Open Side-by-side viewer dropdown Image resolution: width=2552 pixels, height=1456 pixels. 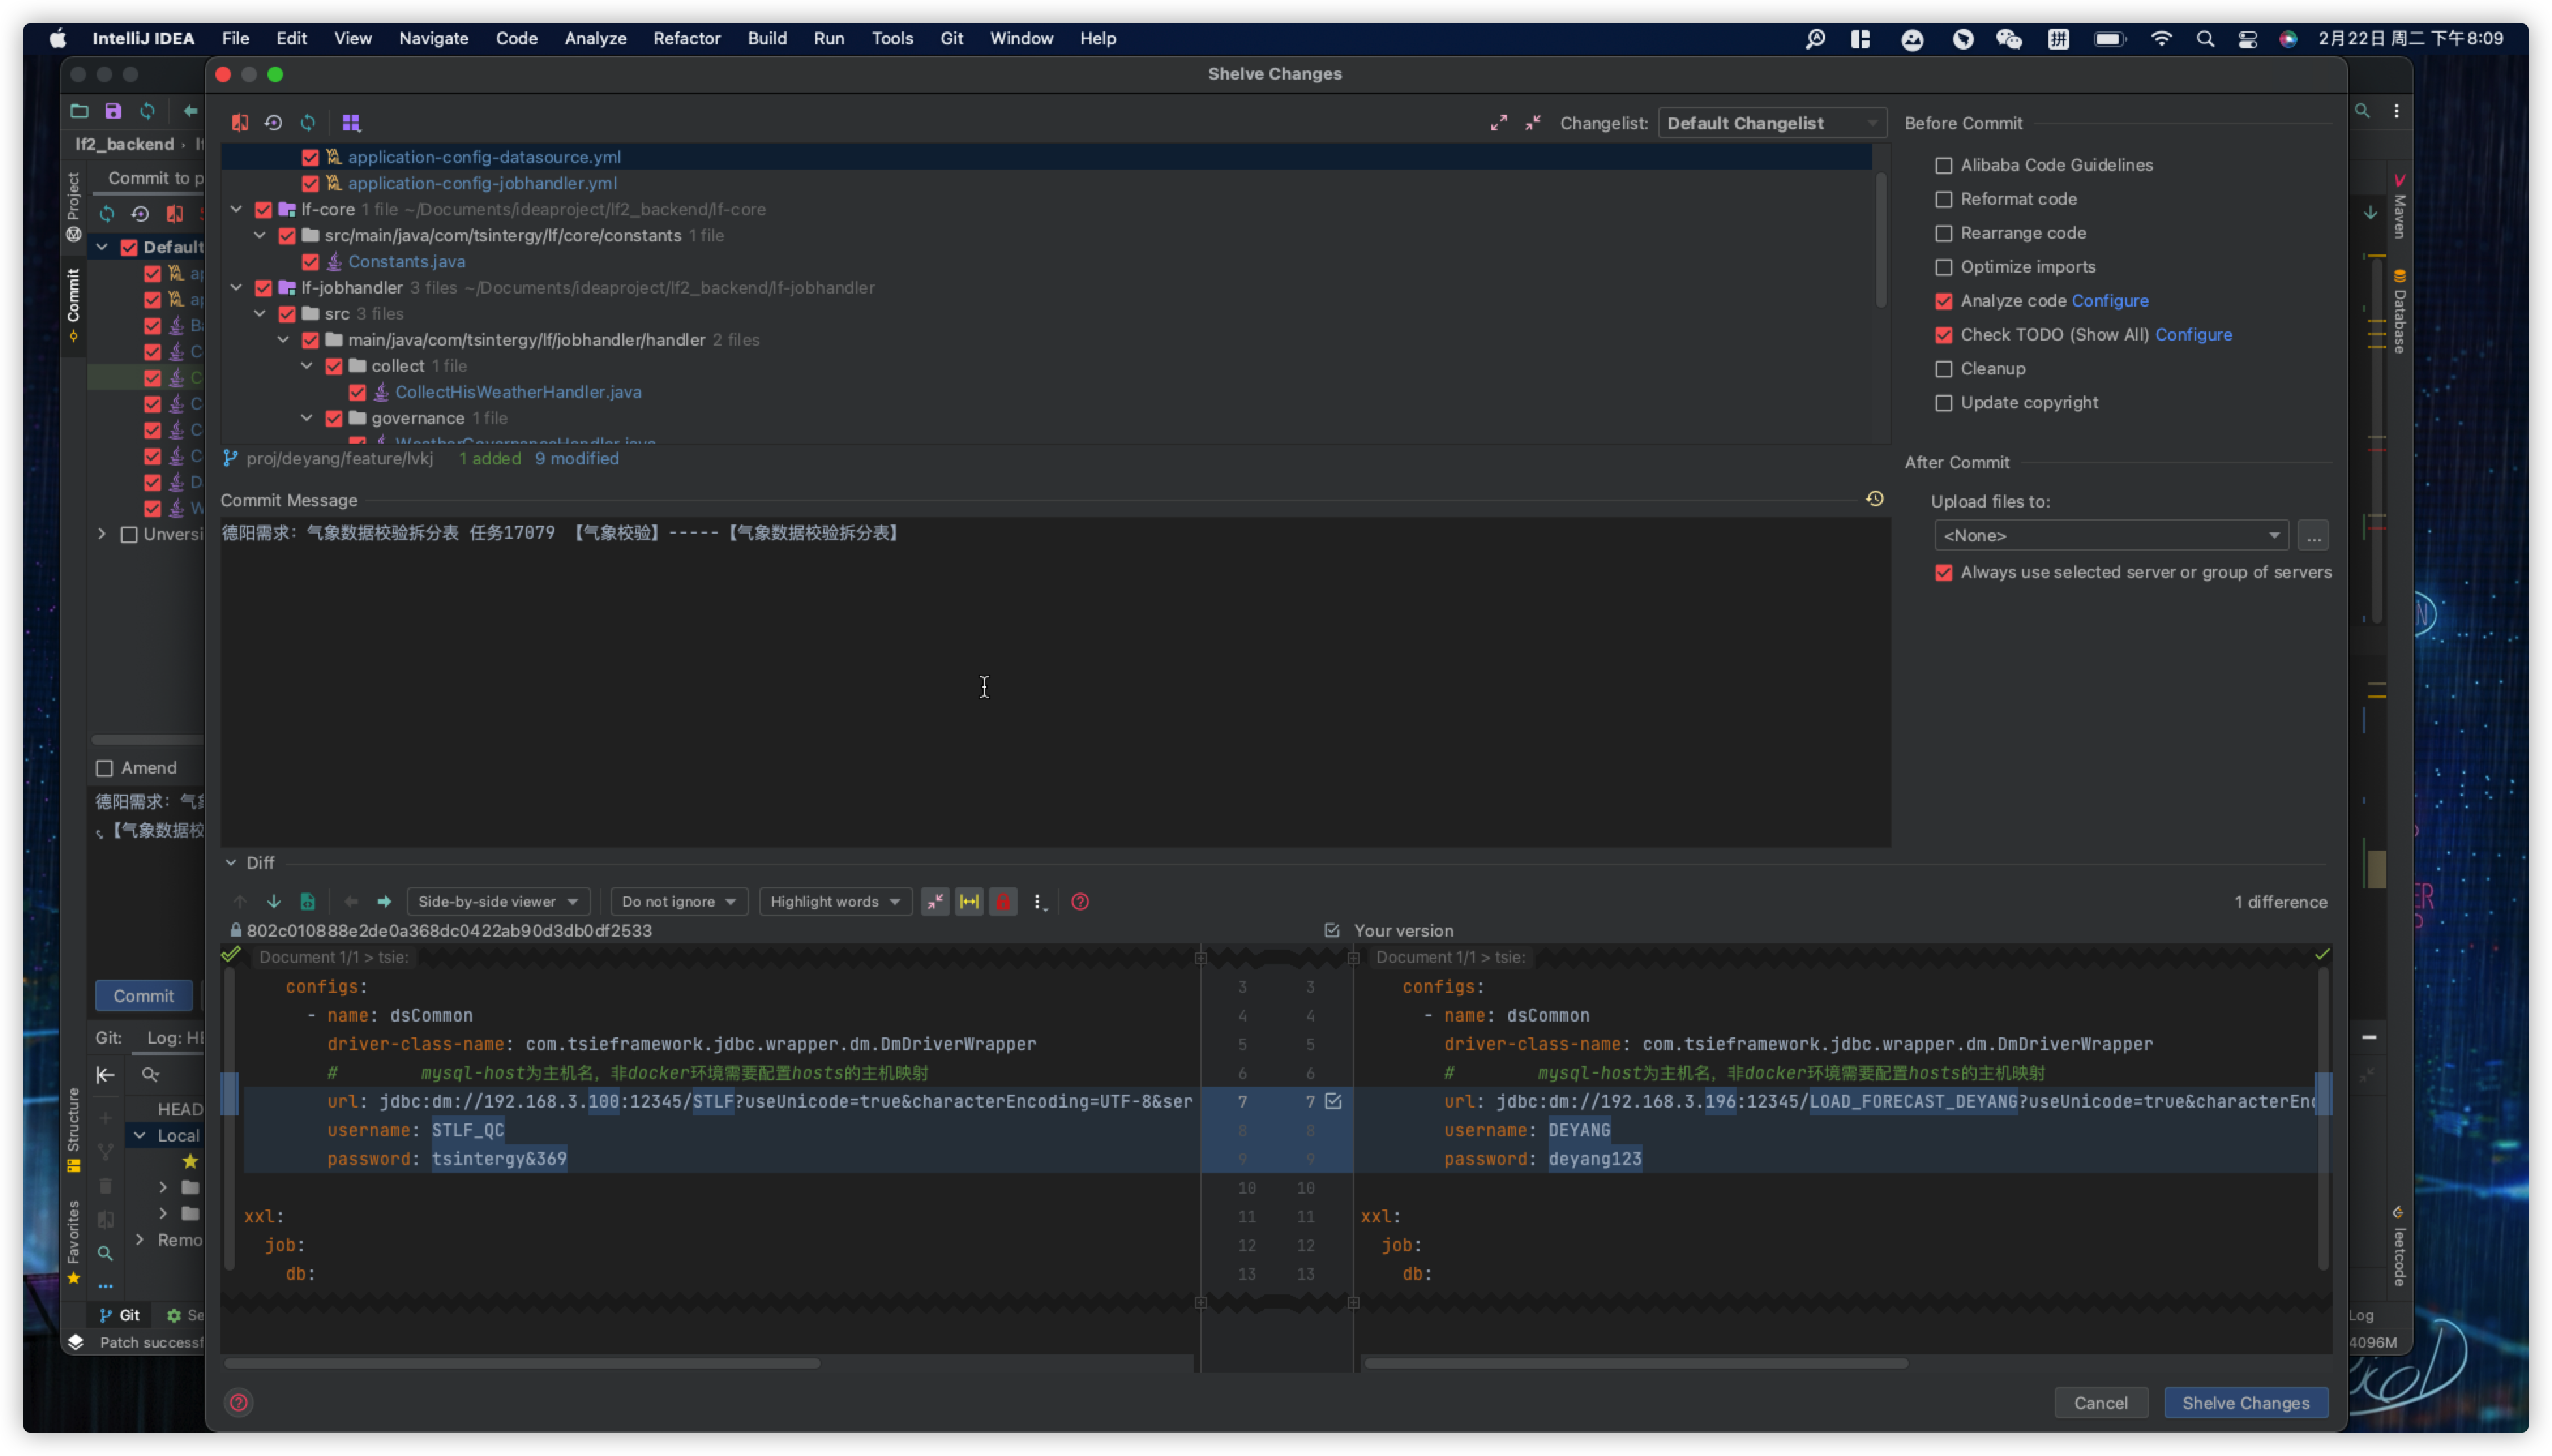point(497,901)
